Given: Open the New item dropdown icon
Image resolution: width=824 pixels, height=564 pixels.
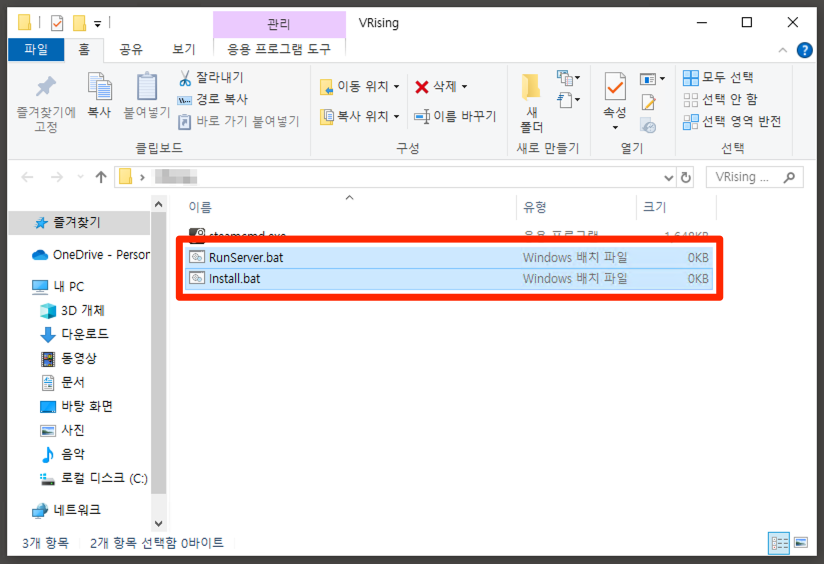Looking at the screenshot, I should (568, 78).
